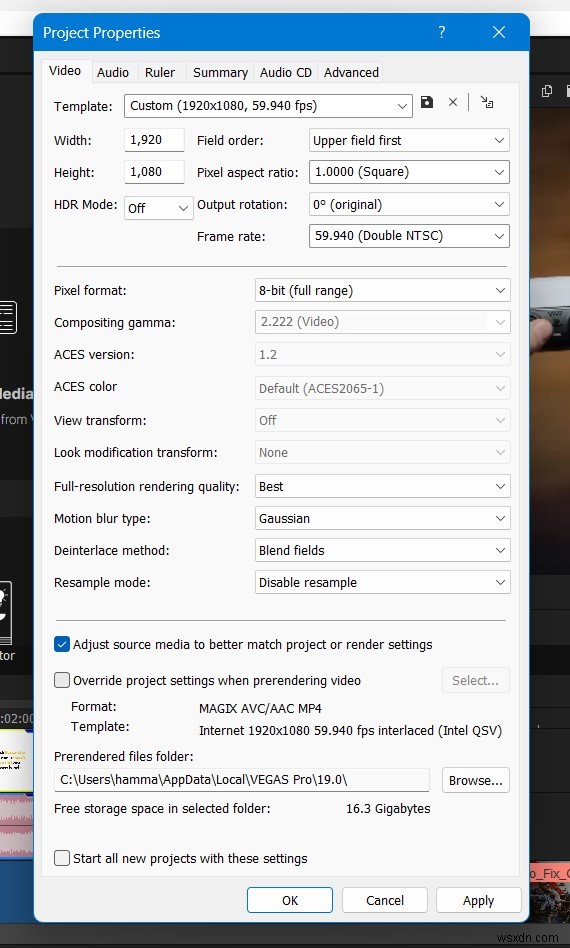Close the Project Properties dialog

point(499,32)
